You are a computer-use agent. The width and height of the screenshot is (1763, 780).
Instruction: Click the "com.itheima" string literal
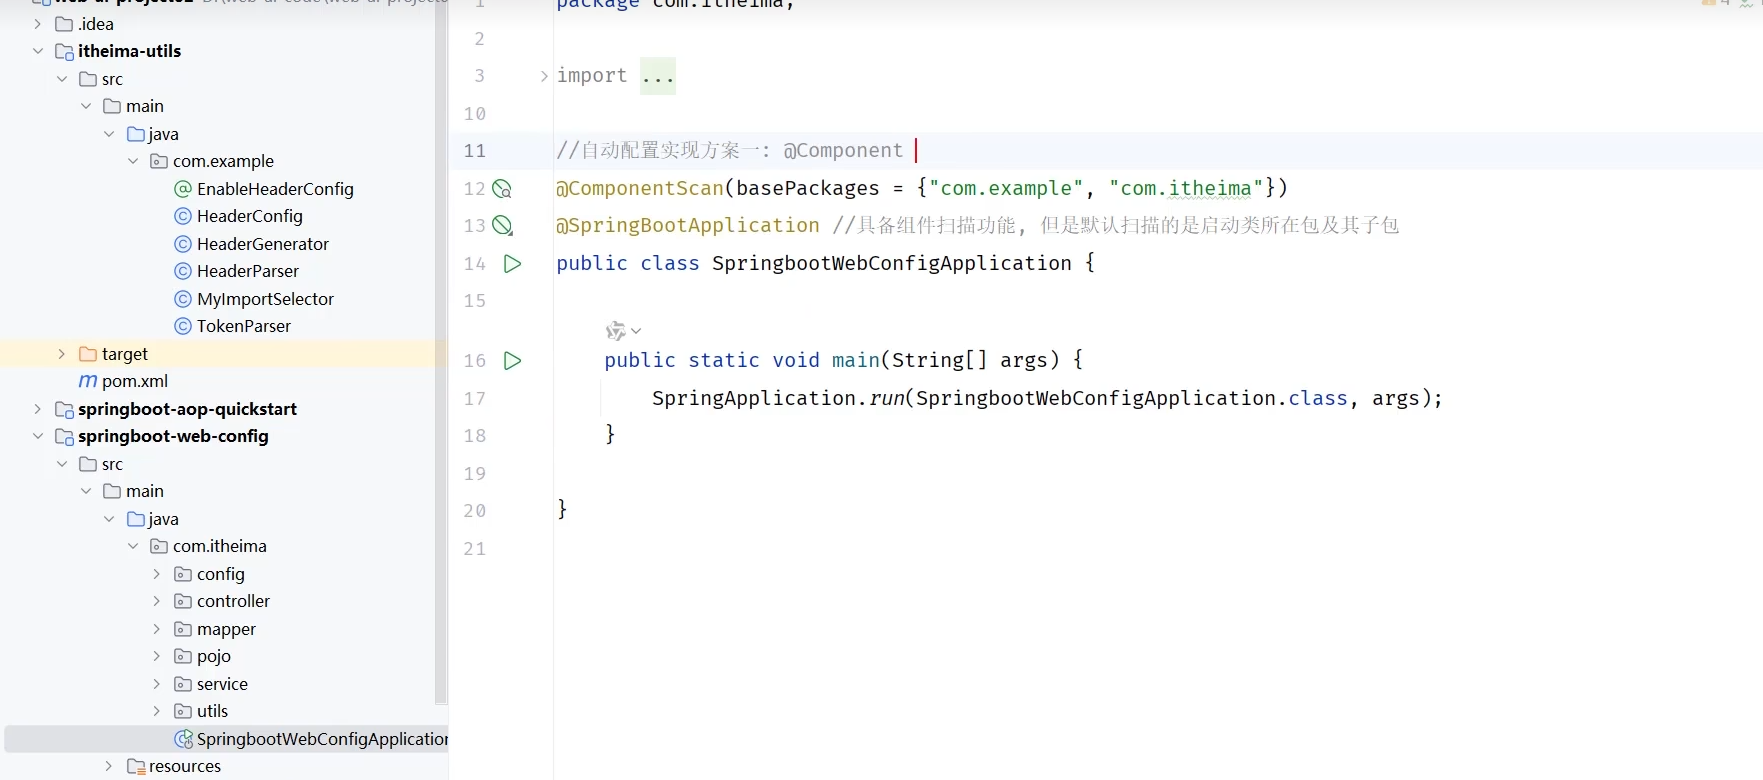(1186, 188)
